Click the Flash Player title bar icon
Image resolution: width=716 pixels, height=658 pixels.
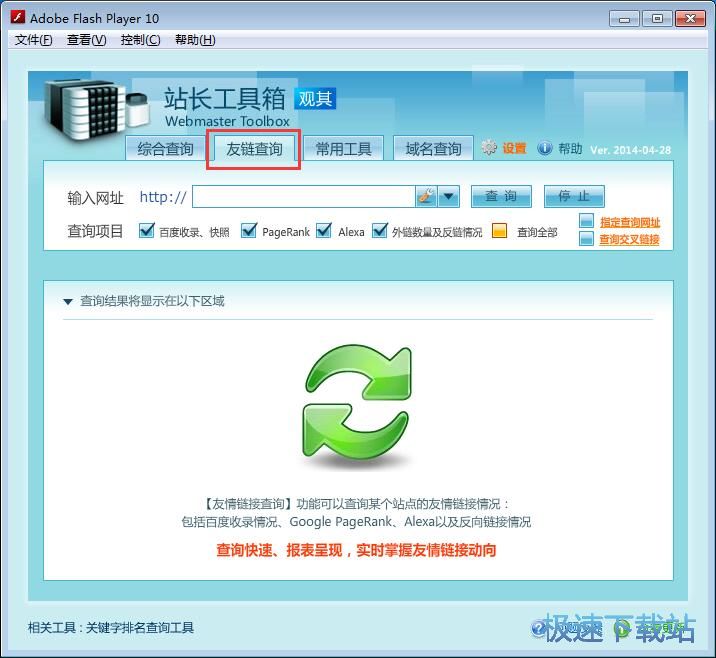[x=16, y=18]
